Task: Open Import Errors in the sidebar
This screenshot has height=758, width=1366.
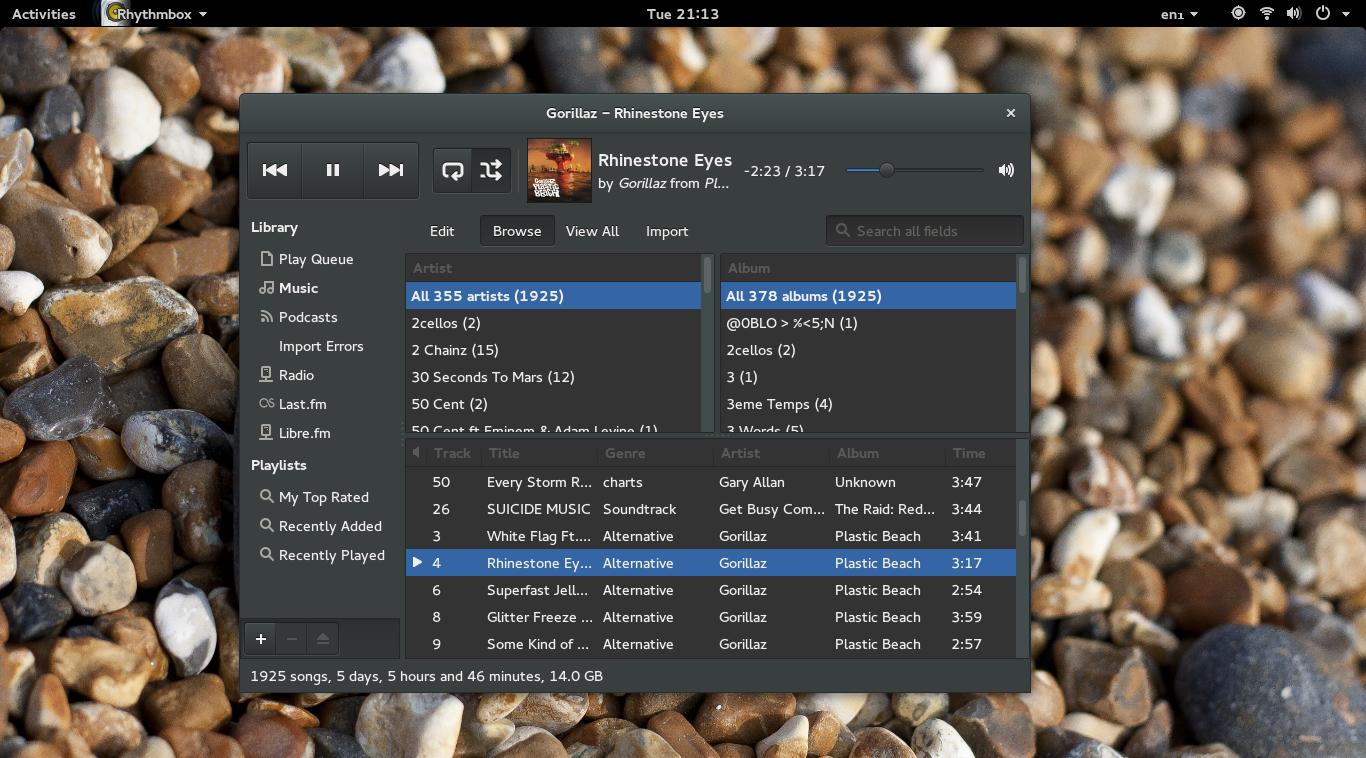Action: [x=320, y=346]
